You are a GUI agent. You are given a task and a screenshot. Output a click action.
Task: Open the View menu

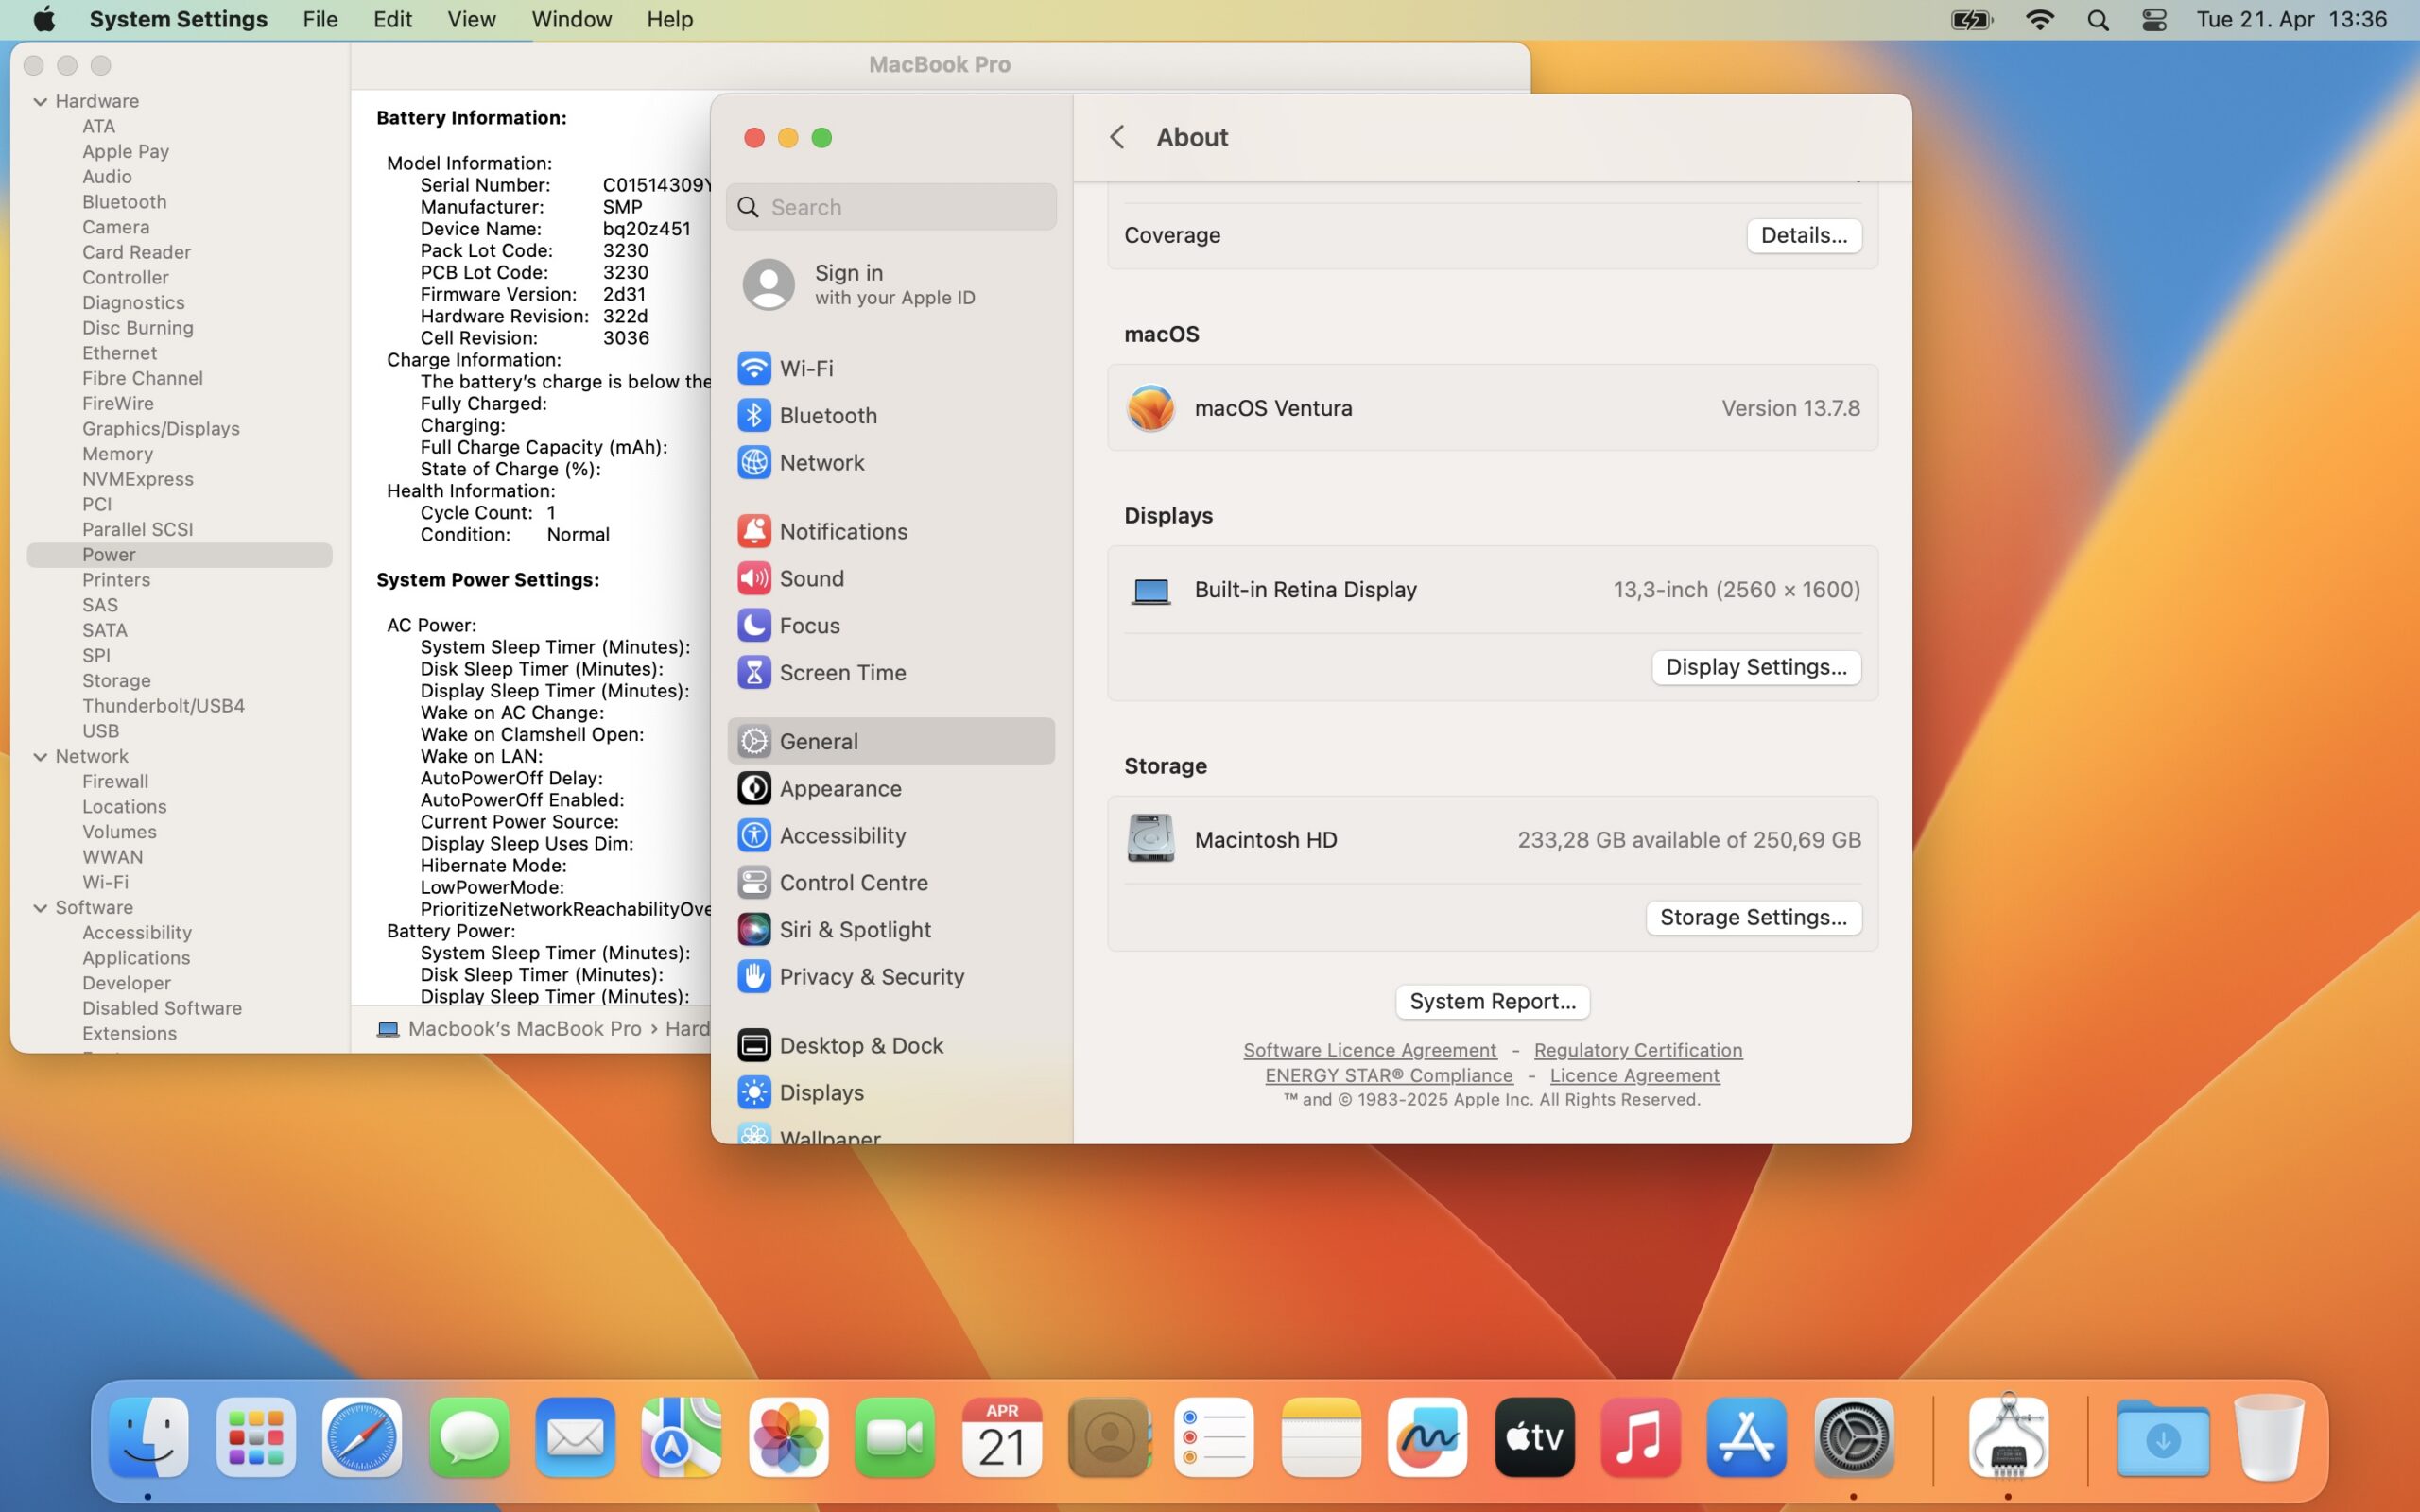tap(471, 19)
